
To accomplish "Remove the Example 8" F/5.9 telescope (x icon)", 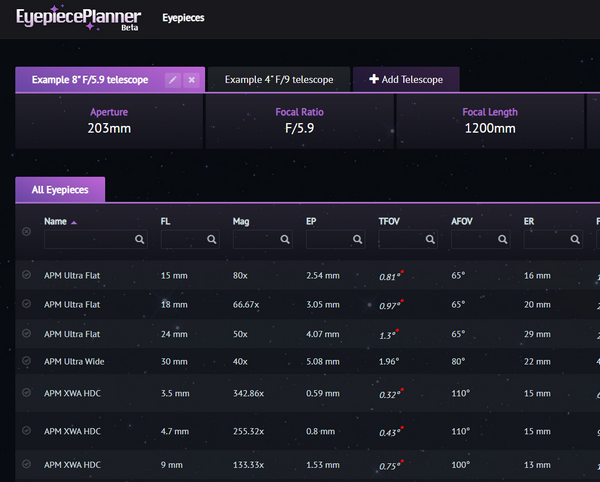I will 191,80.
